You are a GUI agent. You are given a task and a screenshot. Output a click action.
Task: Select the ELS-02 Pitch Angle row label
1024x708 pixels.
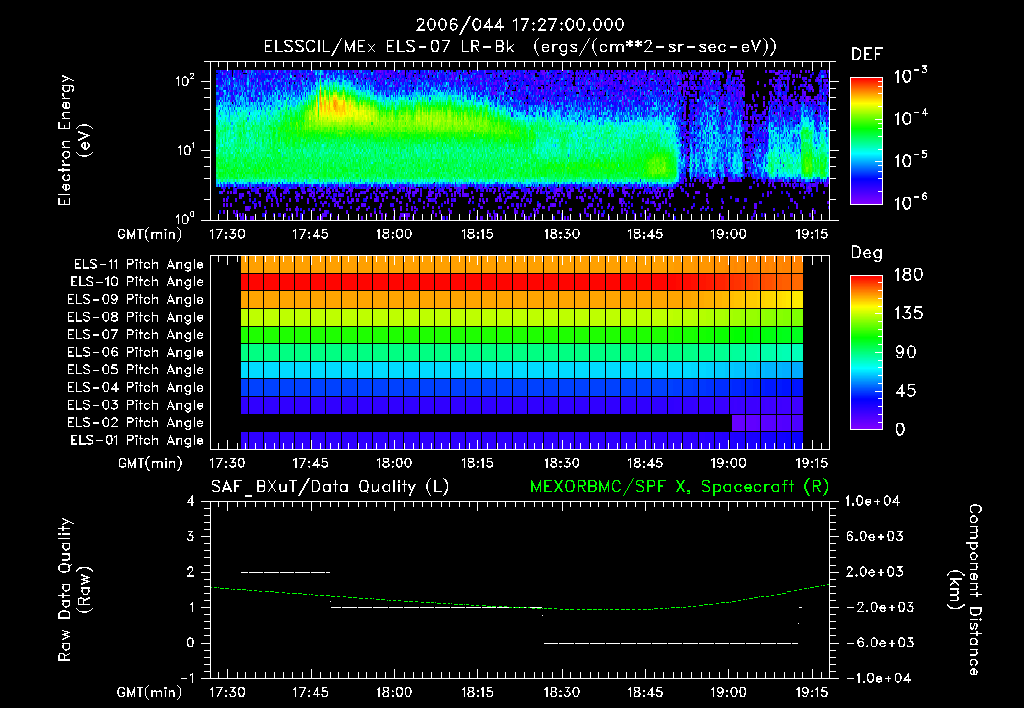(135, 423)
